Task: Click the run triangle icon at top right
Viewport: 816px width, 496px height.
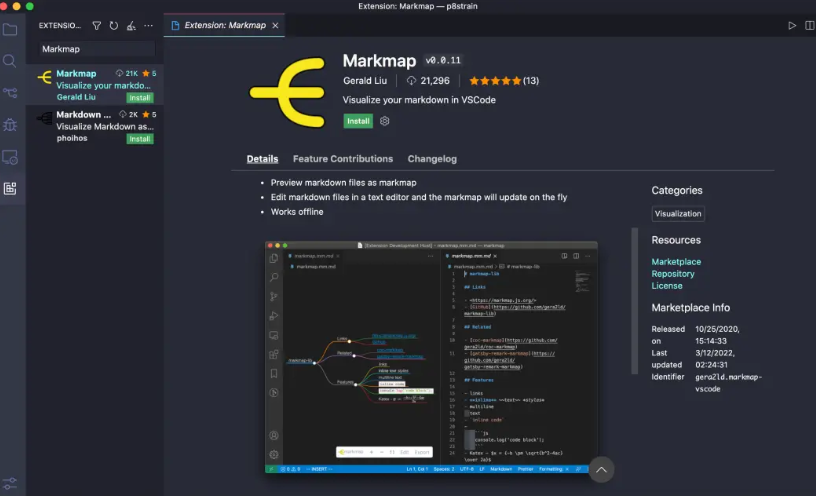Action: (x=792, y=26)
